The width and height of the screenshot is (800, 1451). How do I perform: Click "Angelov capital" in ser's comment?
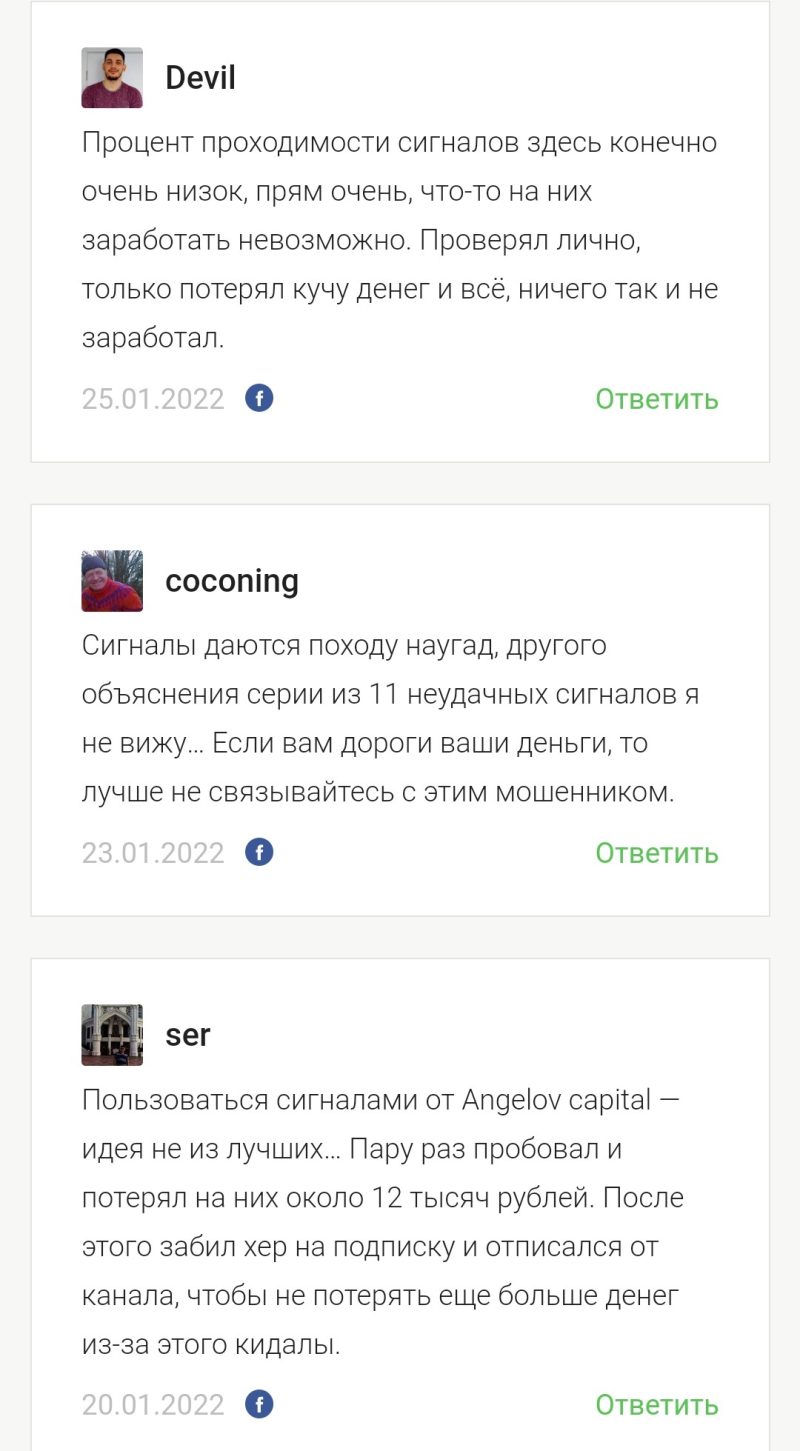coord(556,1100)
